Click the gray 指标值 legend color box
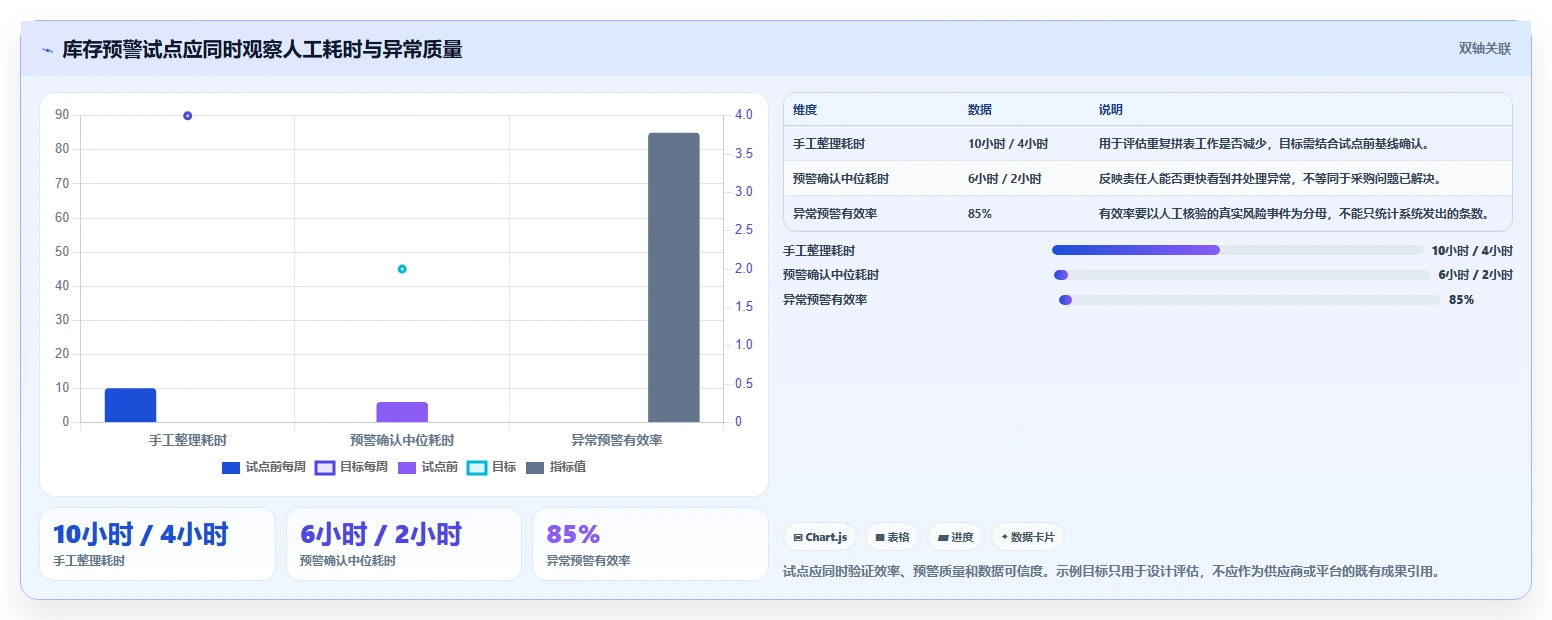The width and height of the screenshot is (1552, 620). click(535, 467)
